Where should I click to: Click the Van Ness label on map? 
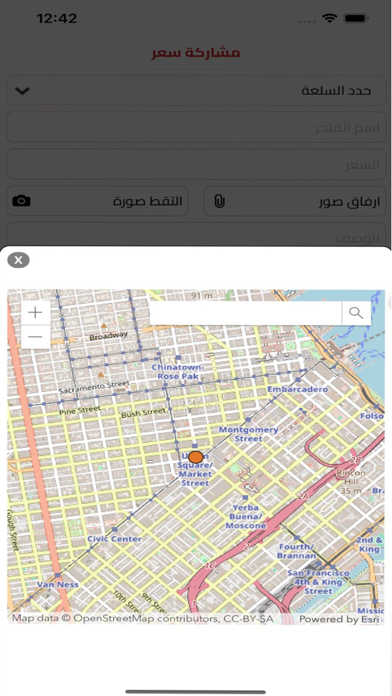tap(58, 585)
